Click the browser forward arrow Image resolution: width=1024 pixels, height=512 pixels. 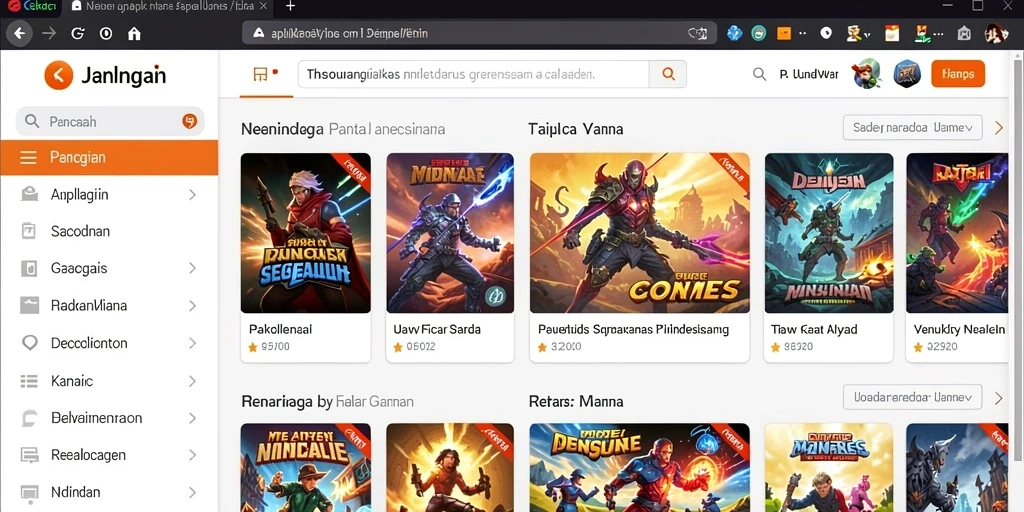48,33
